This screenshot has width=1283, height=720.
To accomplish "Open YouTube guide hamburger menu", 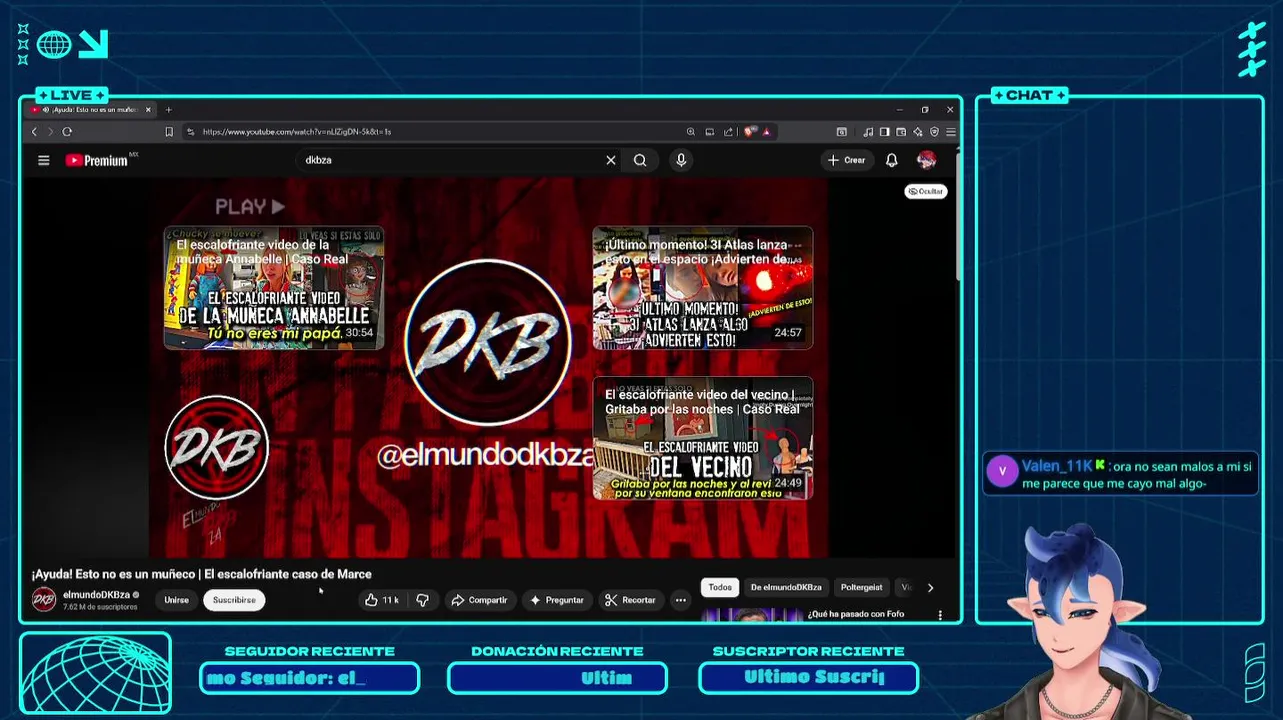I will [44, 160].
